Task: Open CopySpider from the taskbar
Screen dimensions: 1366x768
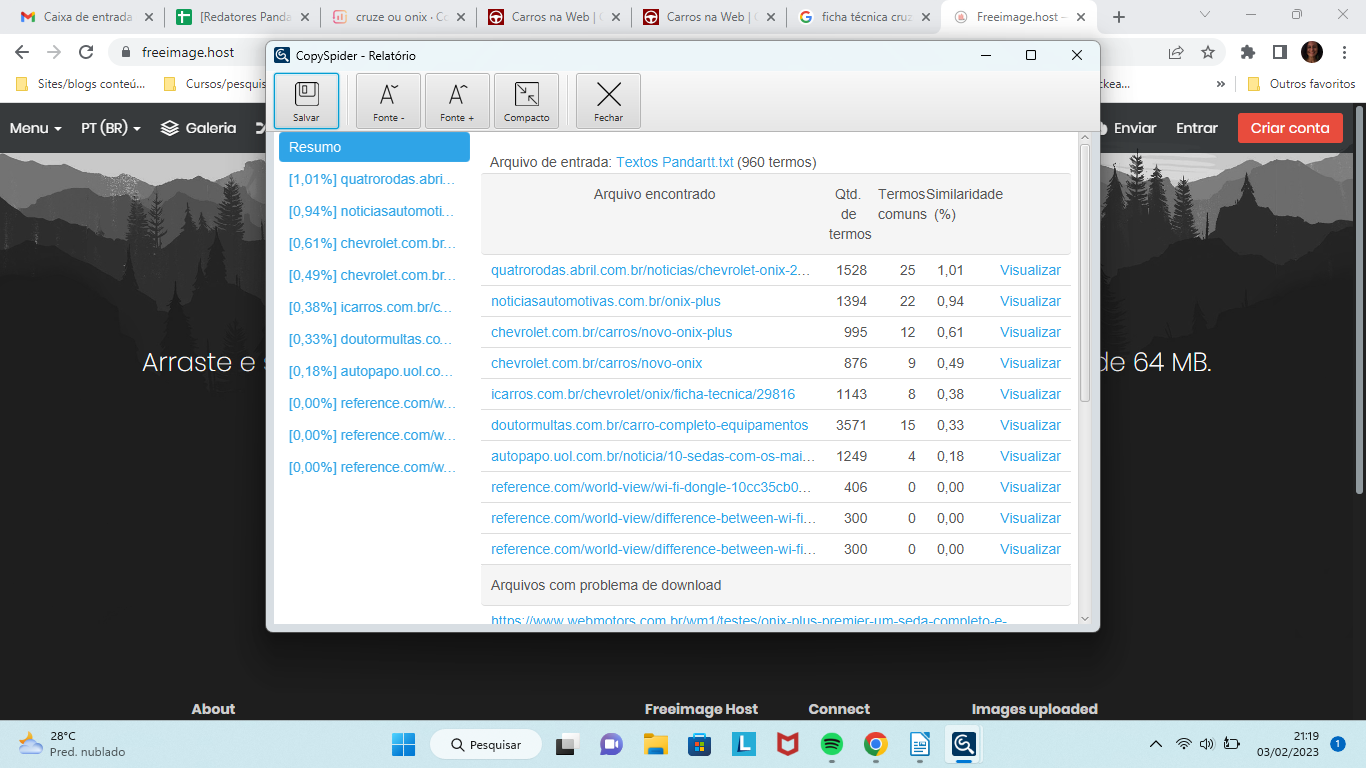Action: pos(964,744)
